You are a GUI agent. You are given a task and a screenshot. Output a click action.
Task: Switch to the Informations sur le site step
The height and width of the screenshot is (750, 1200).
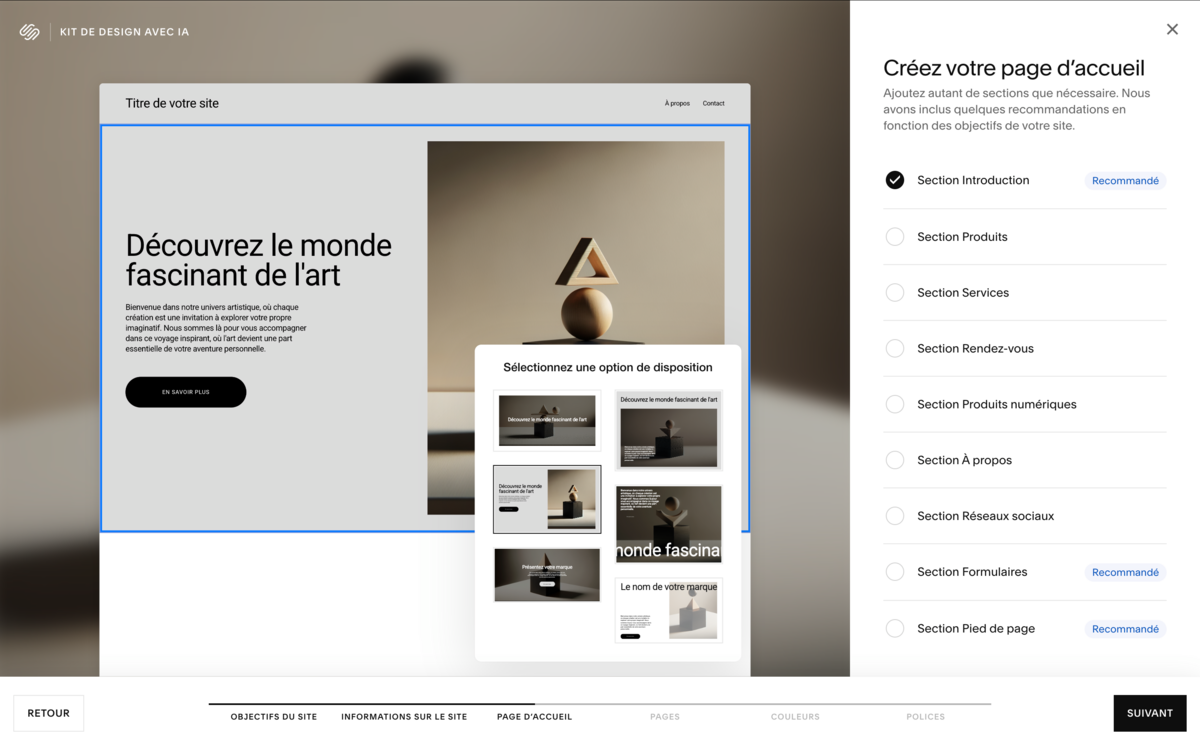pyautogui.click(x=404, y=716)
